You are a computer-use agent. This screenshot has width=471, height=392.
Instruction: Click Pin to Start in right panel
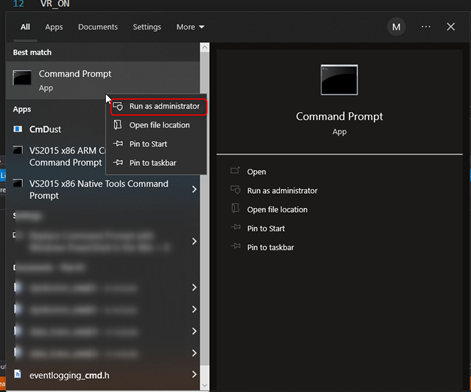266,229
